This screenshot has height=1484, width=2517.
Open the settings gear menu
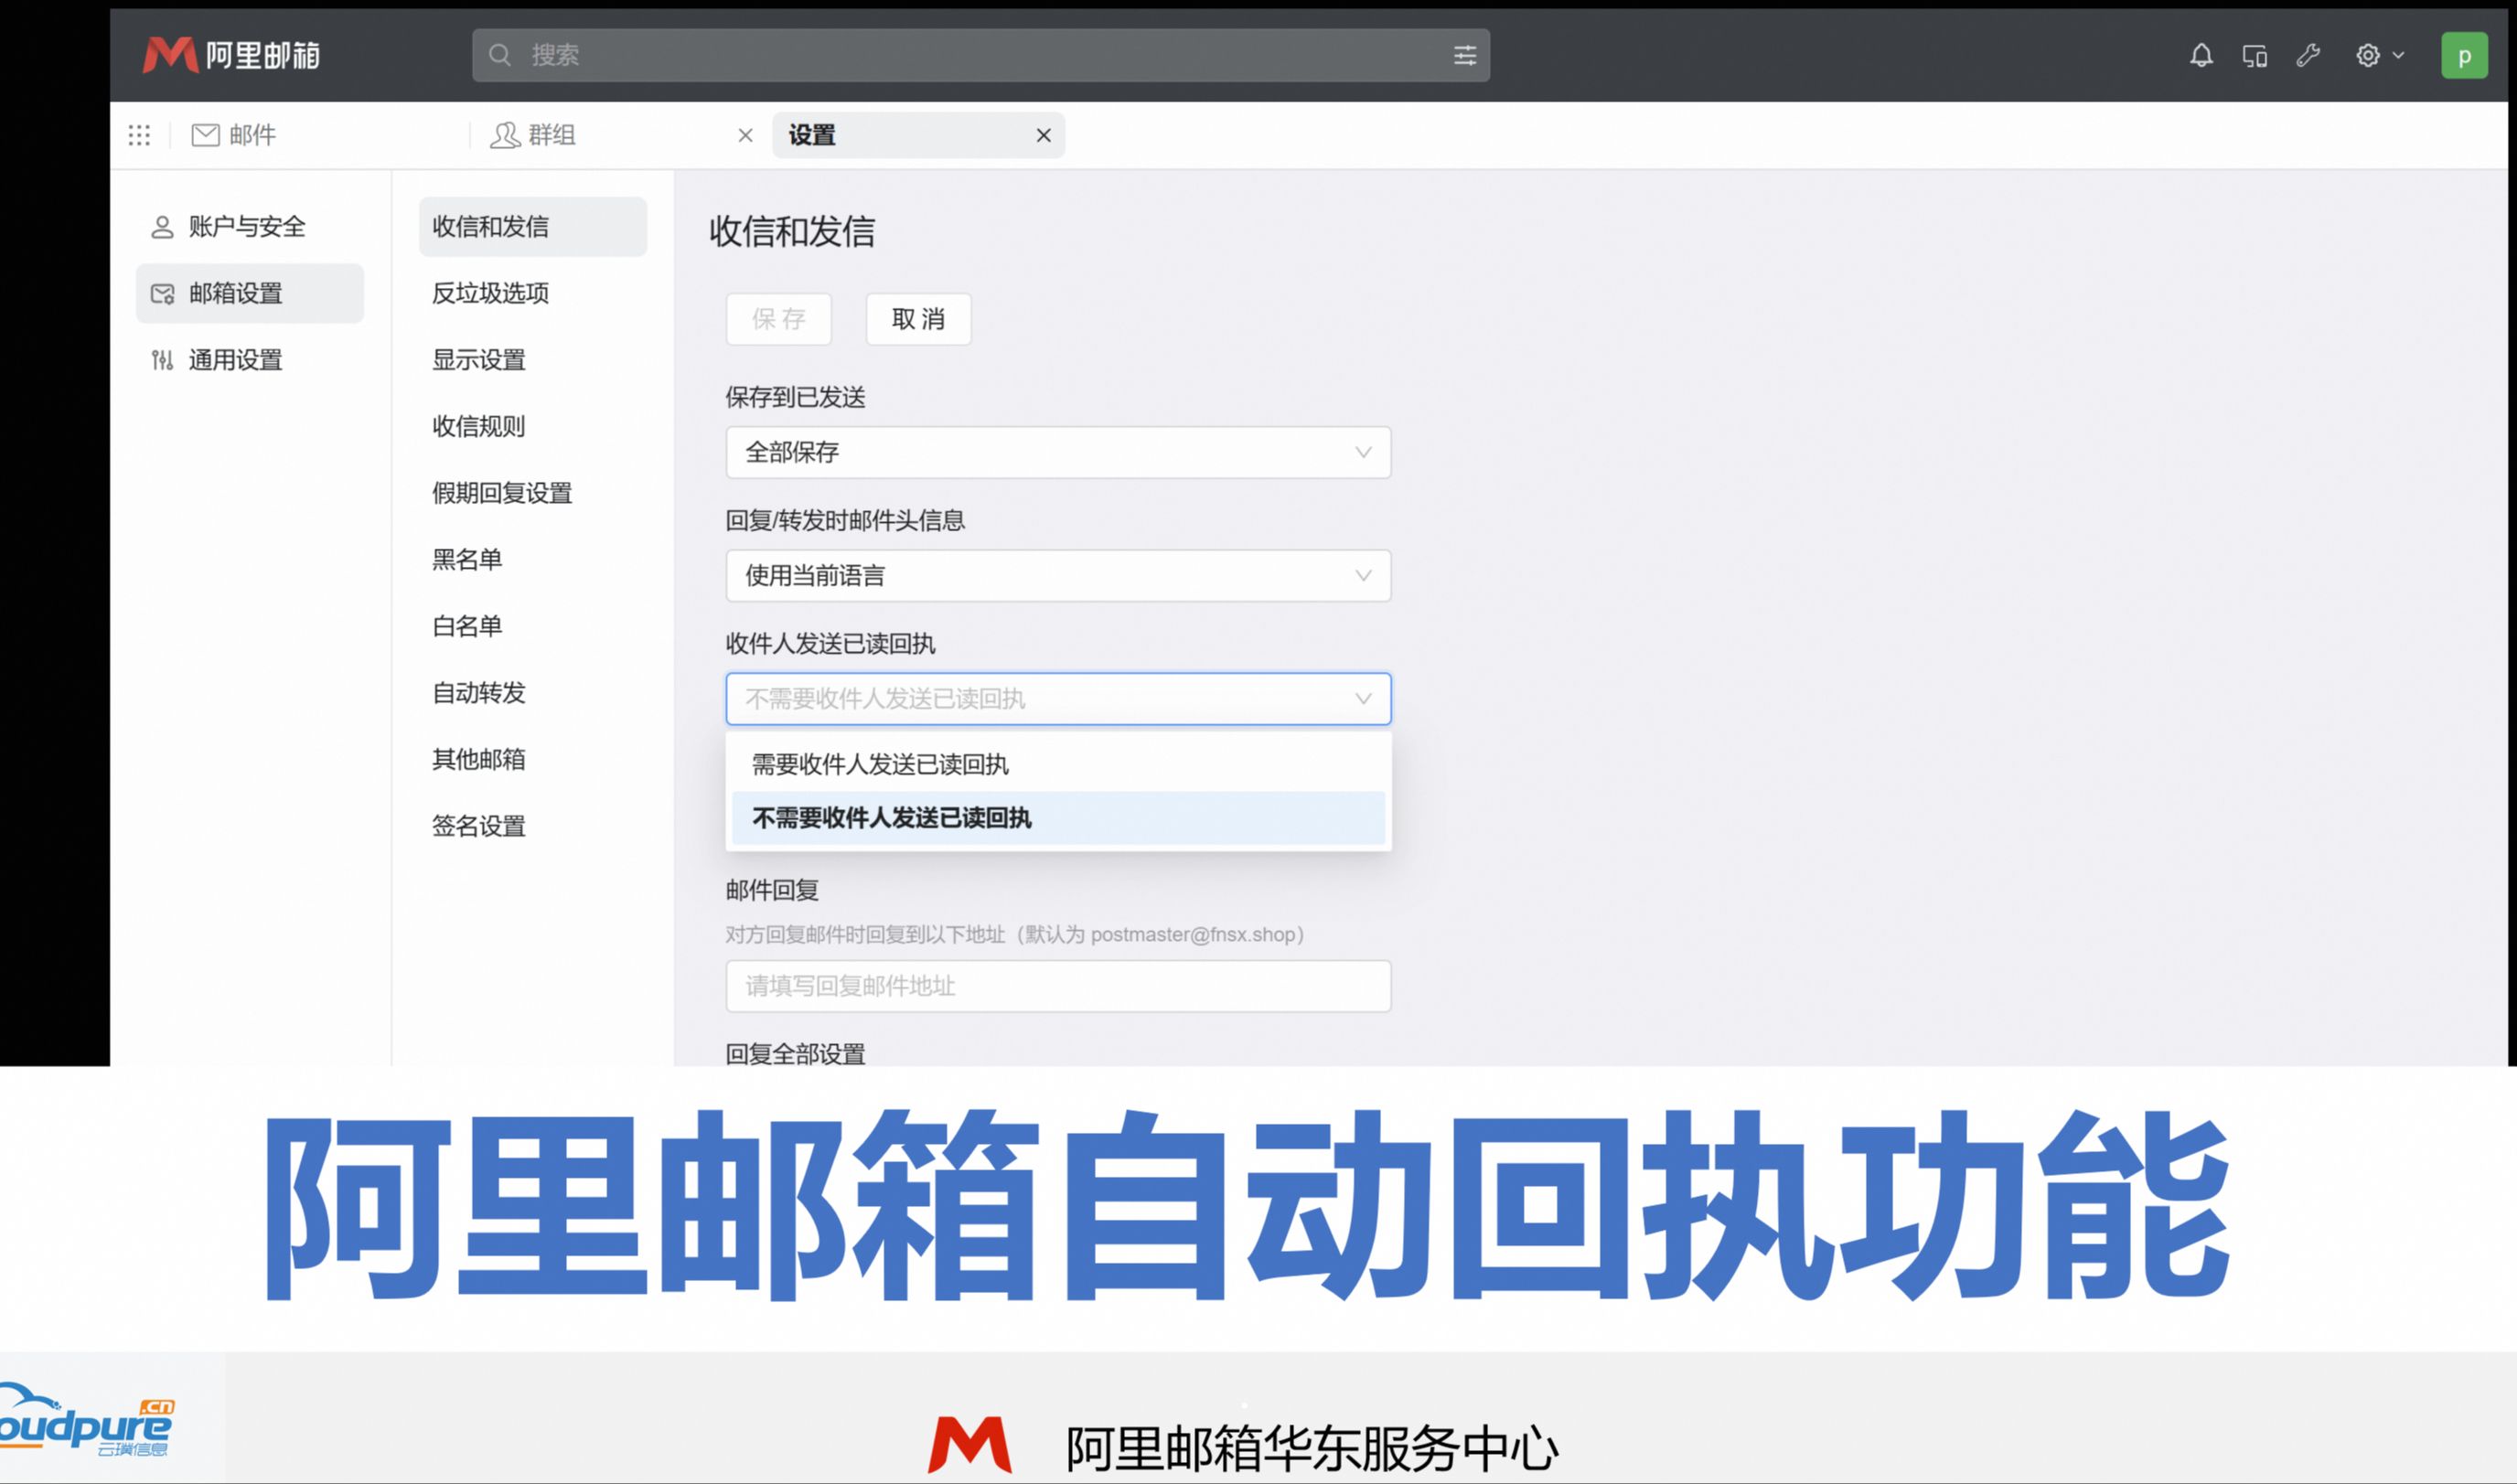(2379, 55)
